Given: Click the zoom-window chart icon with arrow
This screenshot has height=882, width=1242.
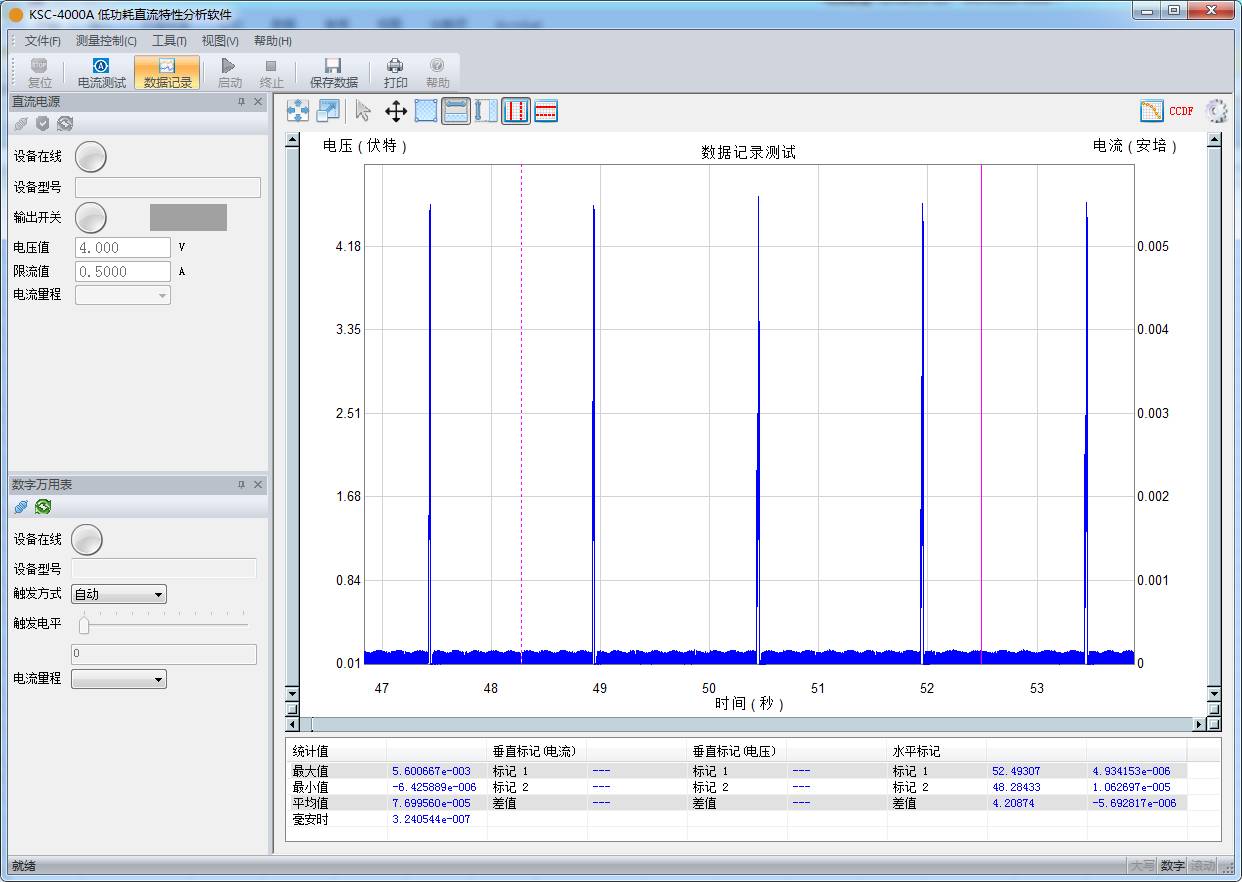Looking at the screenshot, I should (328, 111).
